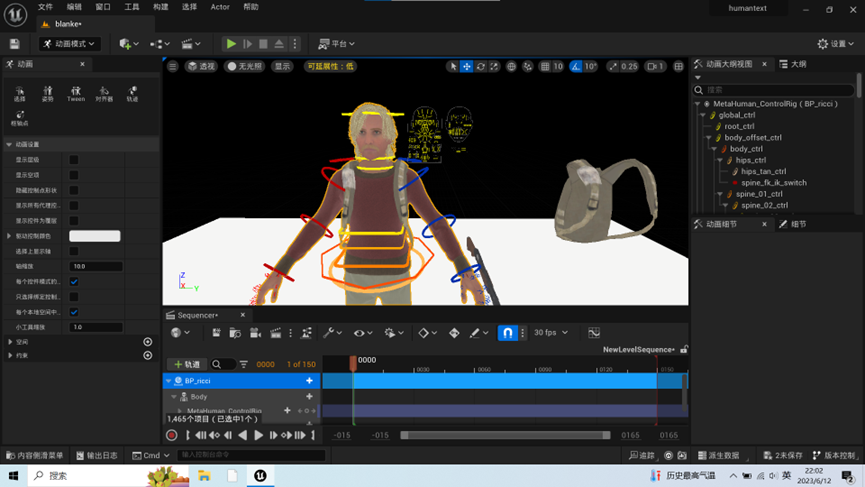Select the rotate gizmo tool in the viewport
The height and width of the screenshot is (487, 865).
pos(481,67)
